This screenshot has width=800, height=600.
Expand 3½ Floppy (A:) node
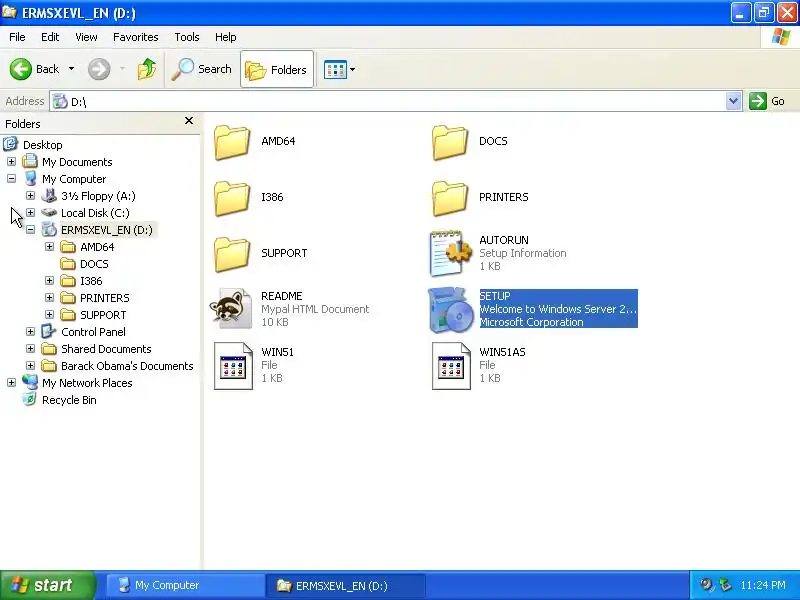click(x=30, y=195)
